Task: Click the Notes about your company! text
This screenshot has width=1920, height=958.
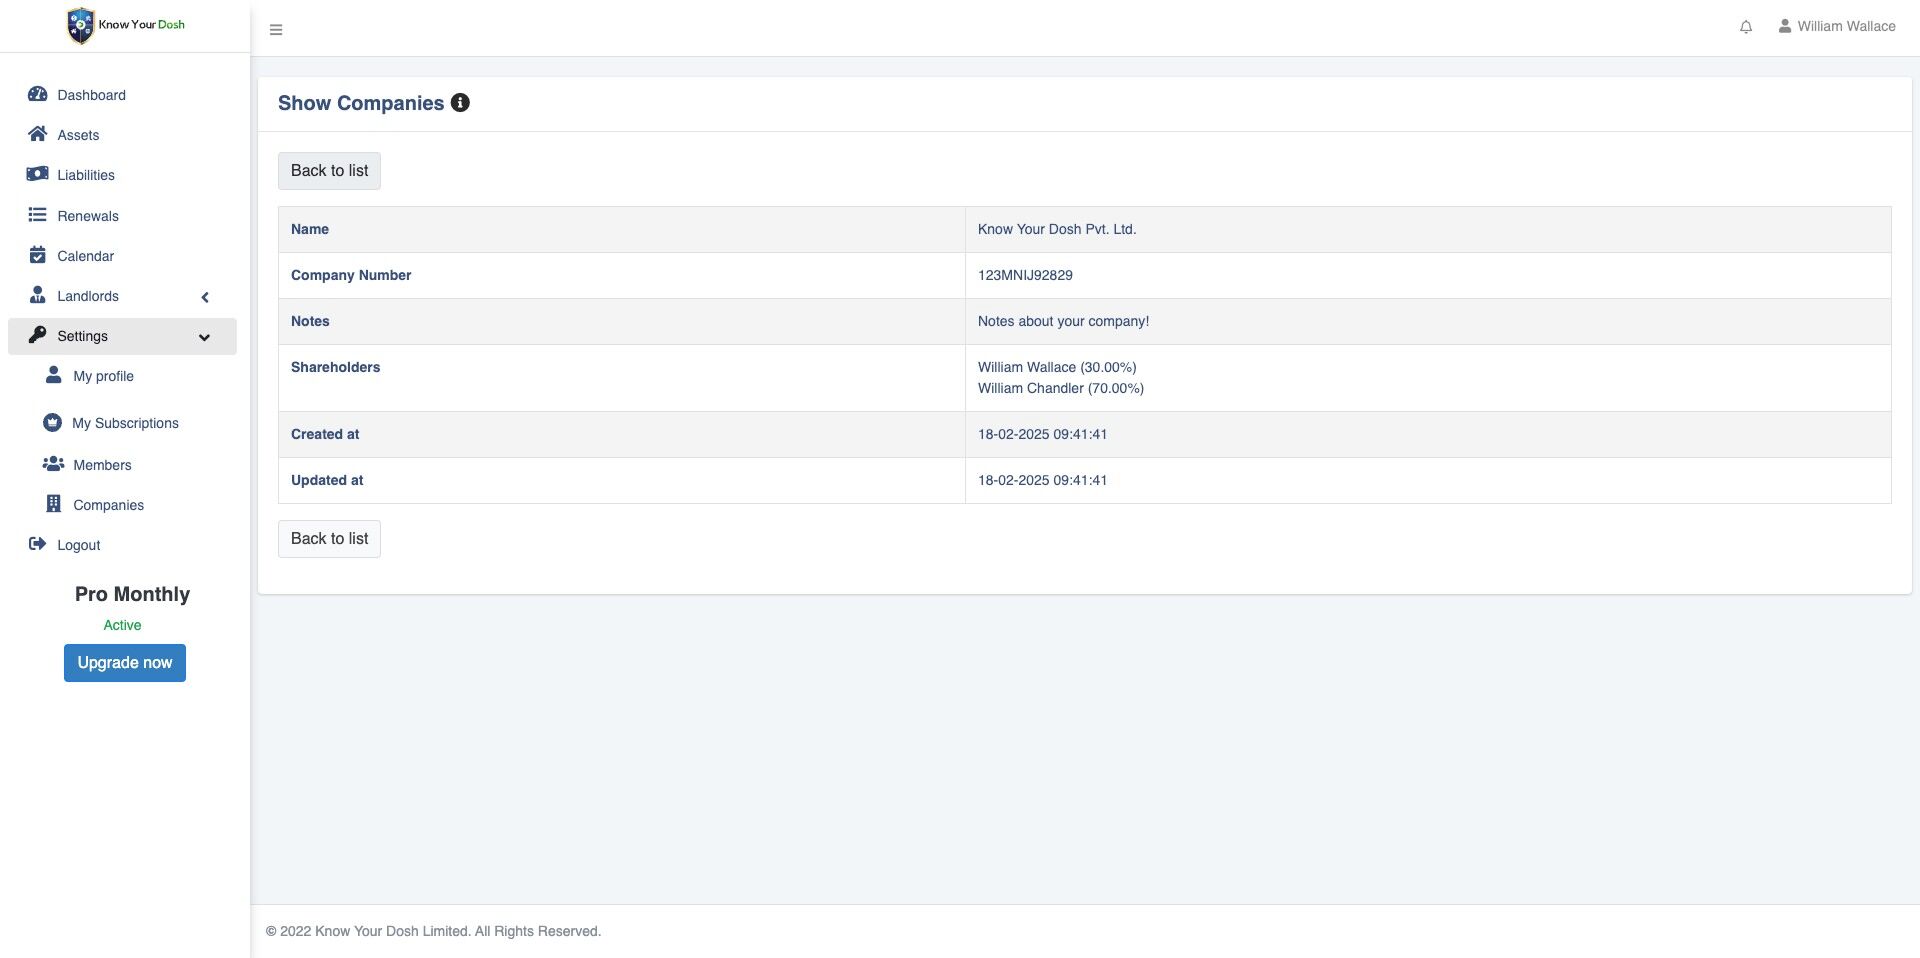Action: coord(1063,321)
